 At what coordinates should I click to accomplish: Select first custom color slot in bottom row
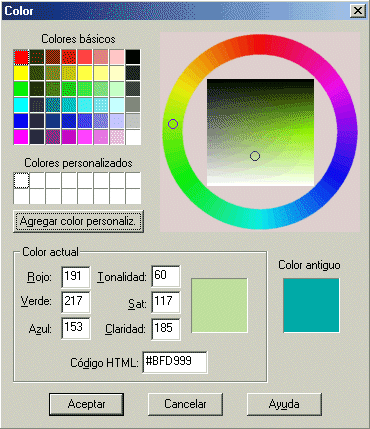coord(21,196)
